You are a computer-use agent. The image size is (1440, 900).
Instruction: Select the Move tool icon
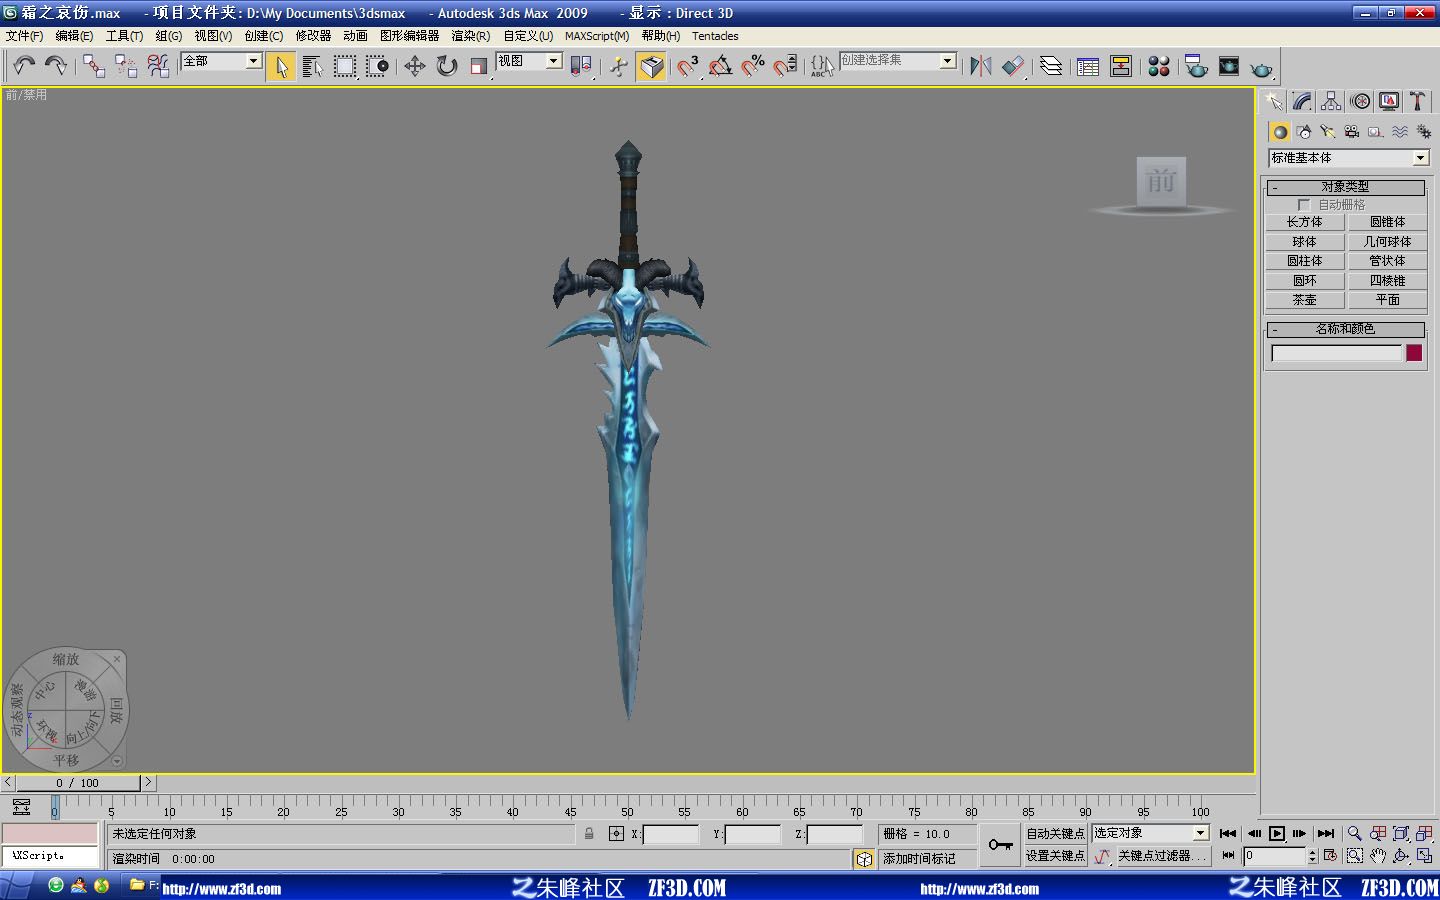point(414,66)
